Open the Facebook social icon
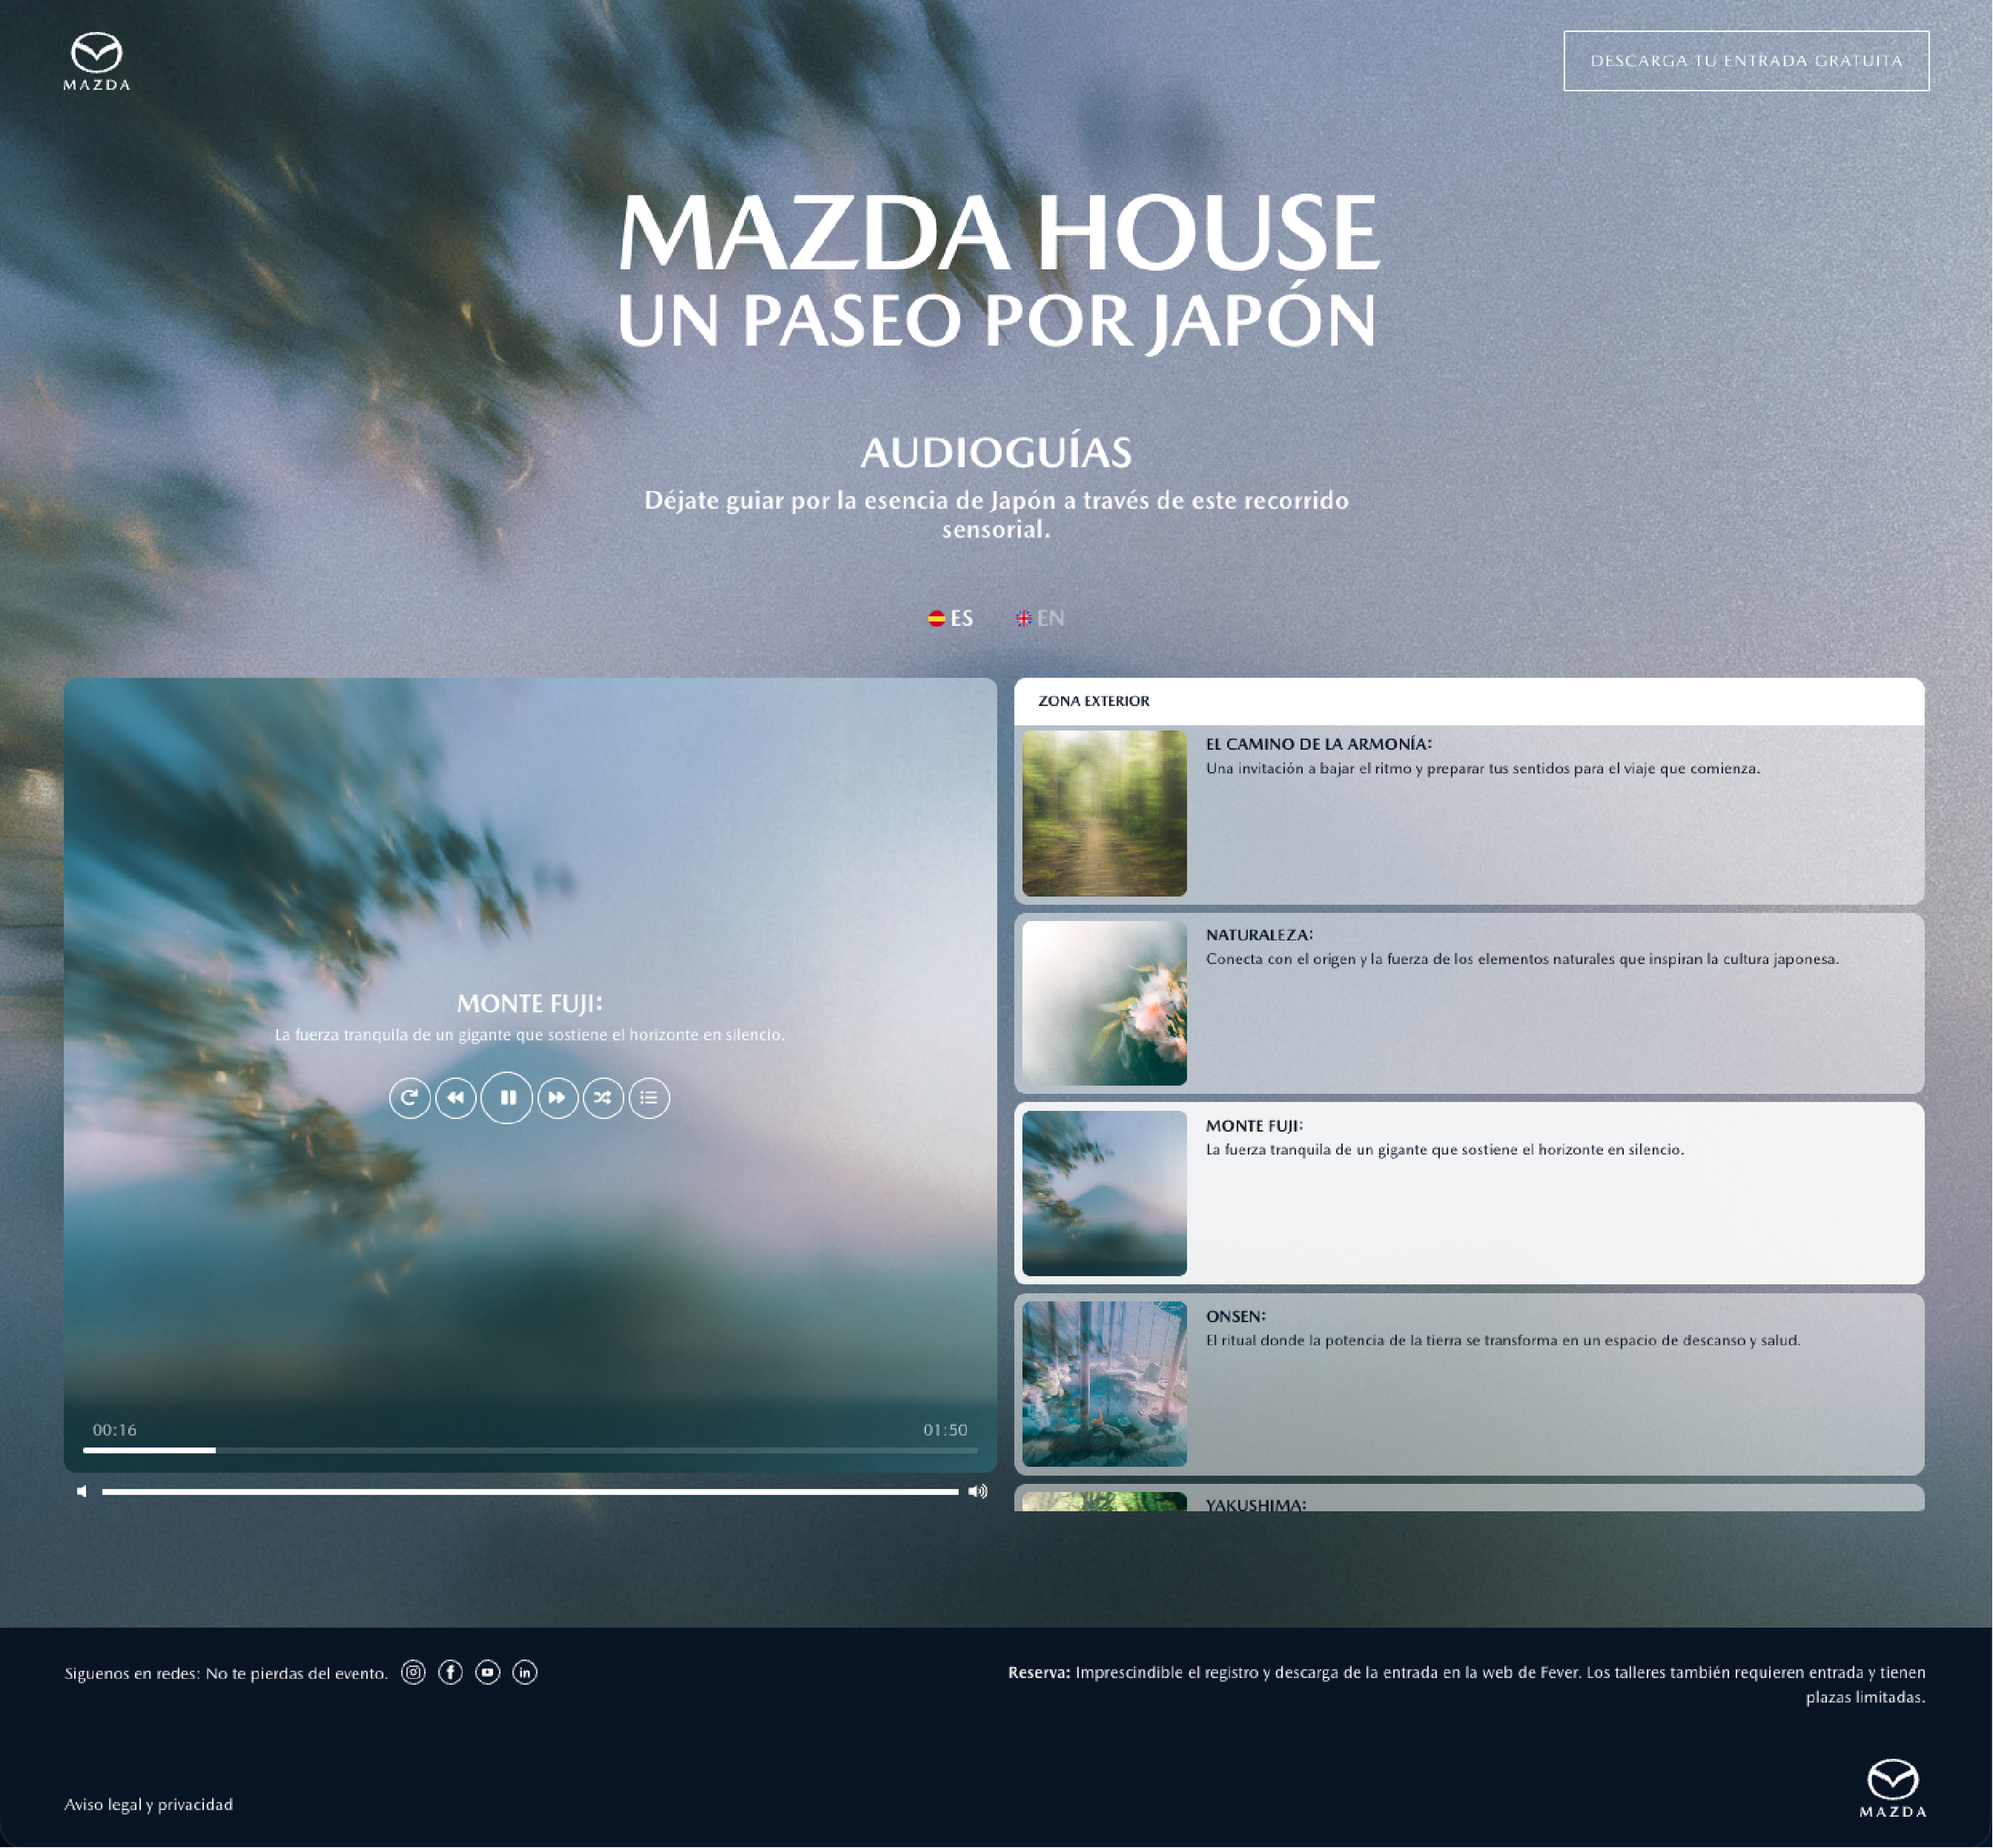The image size is (1993, 1848). point(450,1672)
